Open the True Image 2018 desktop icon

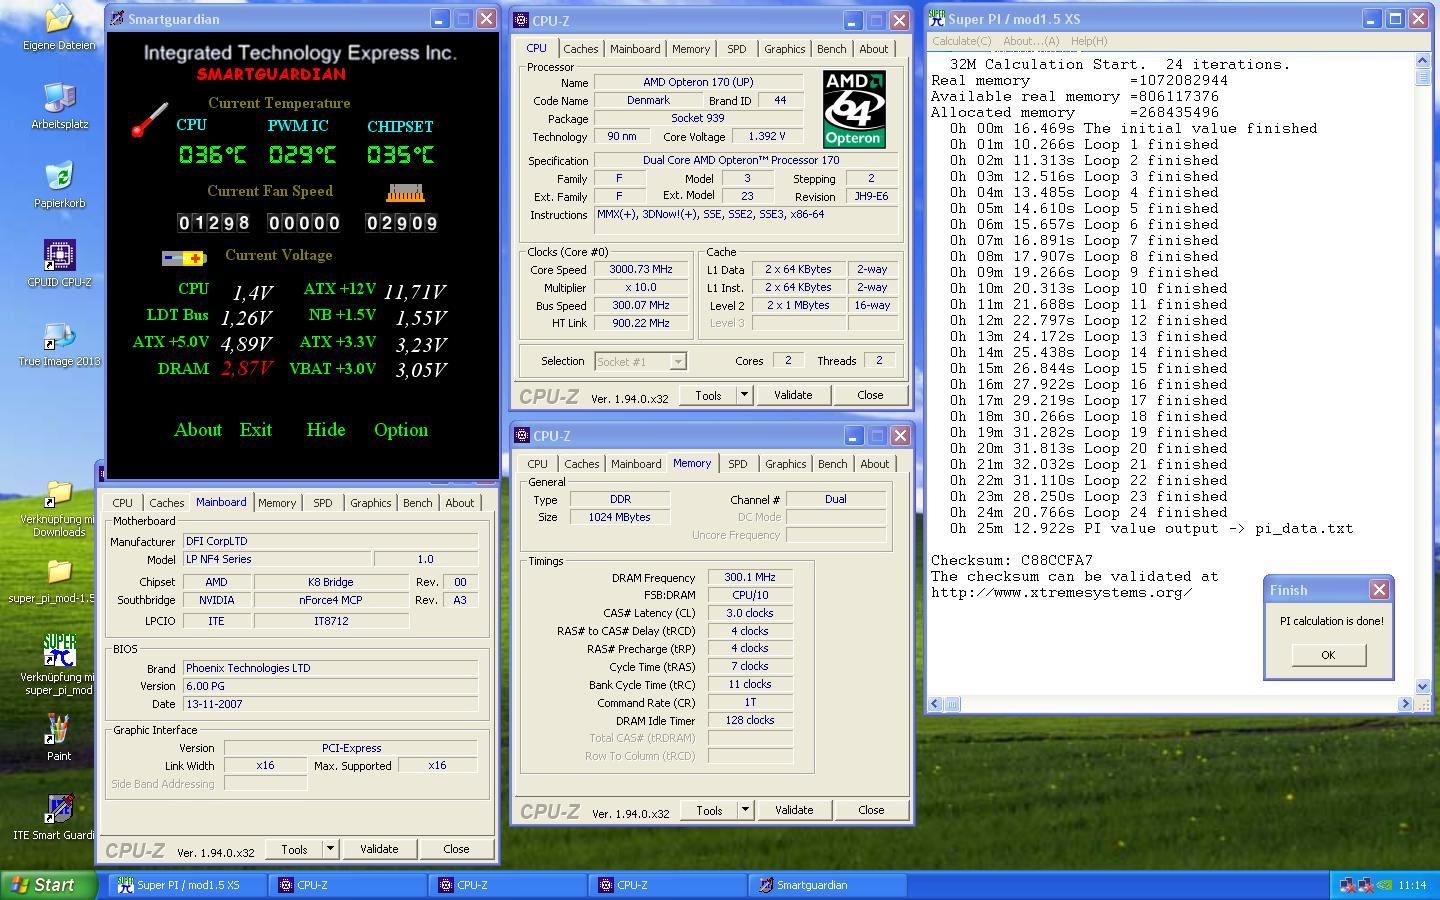click(x=59, y=337)
